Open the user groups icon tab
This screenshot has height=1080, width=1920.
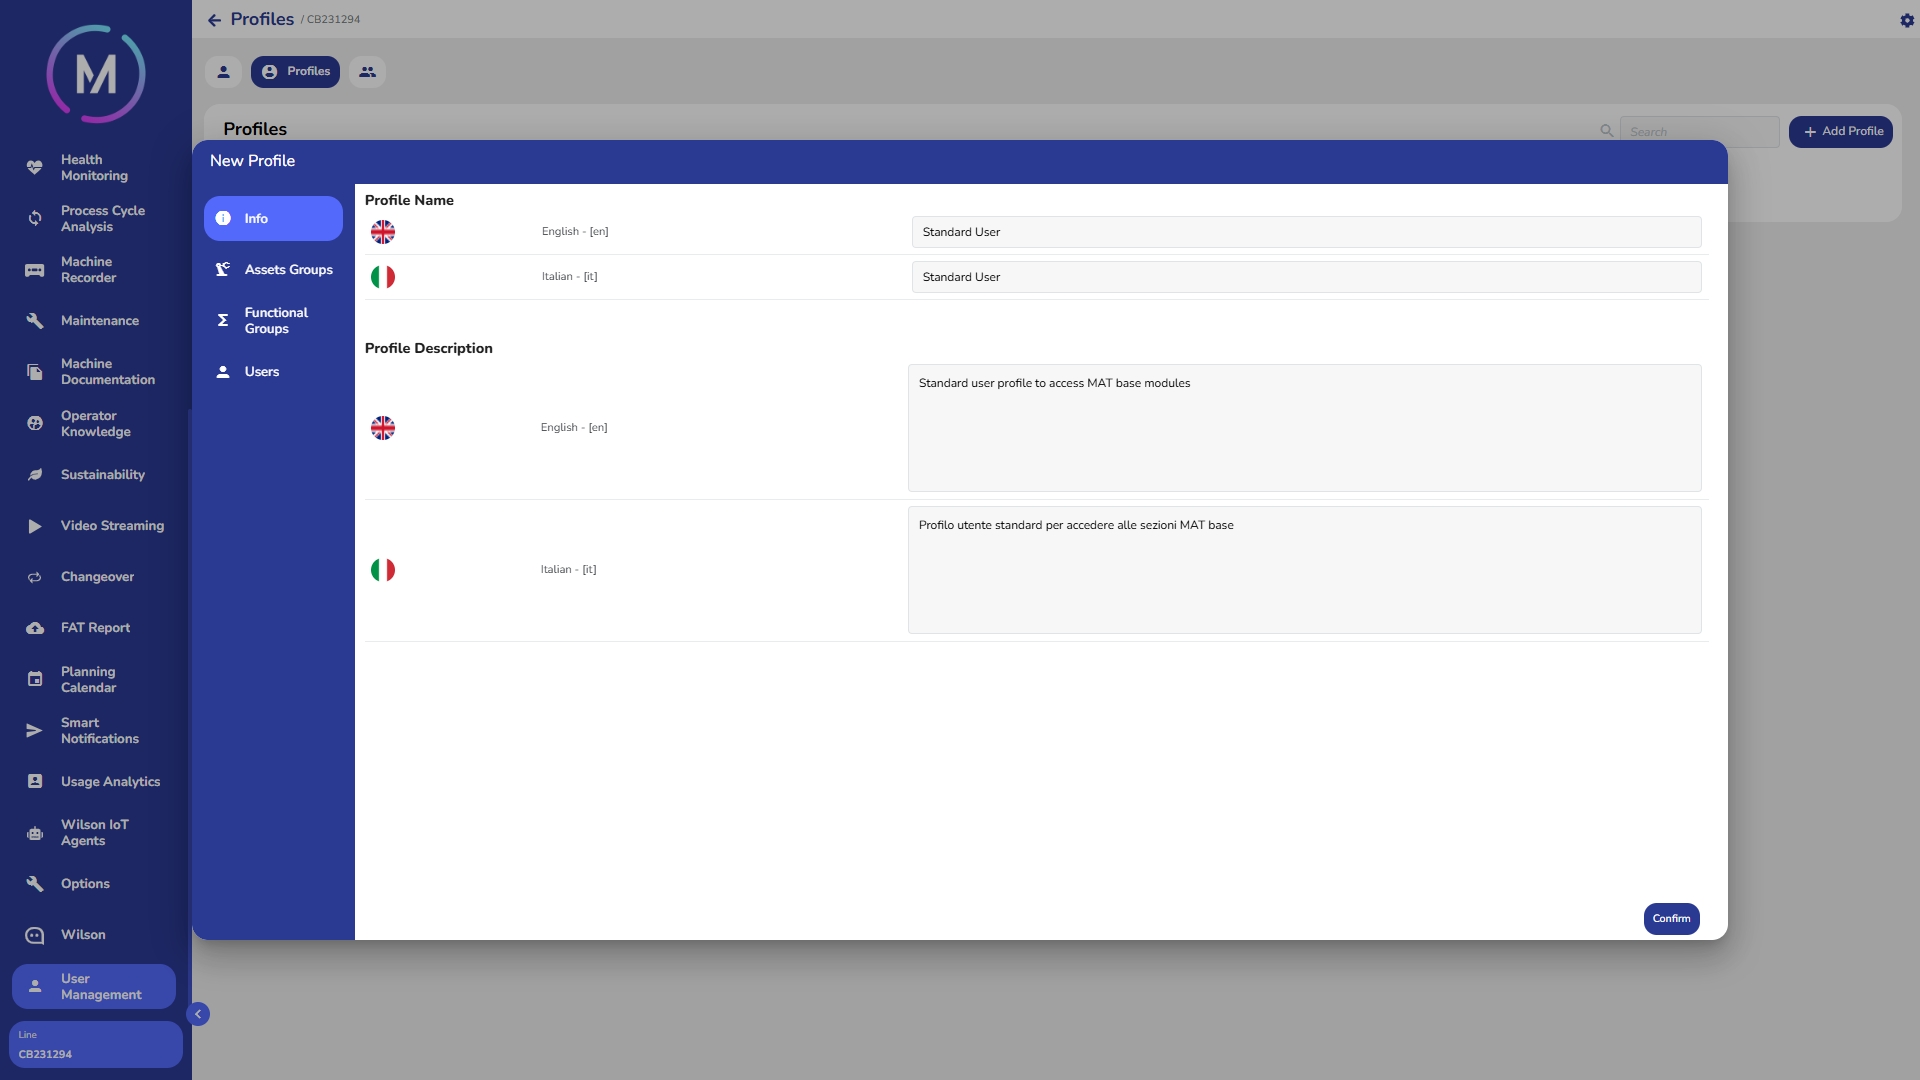(x=367, y=72)
